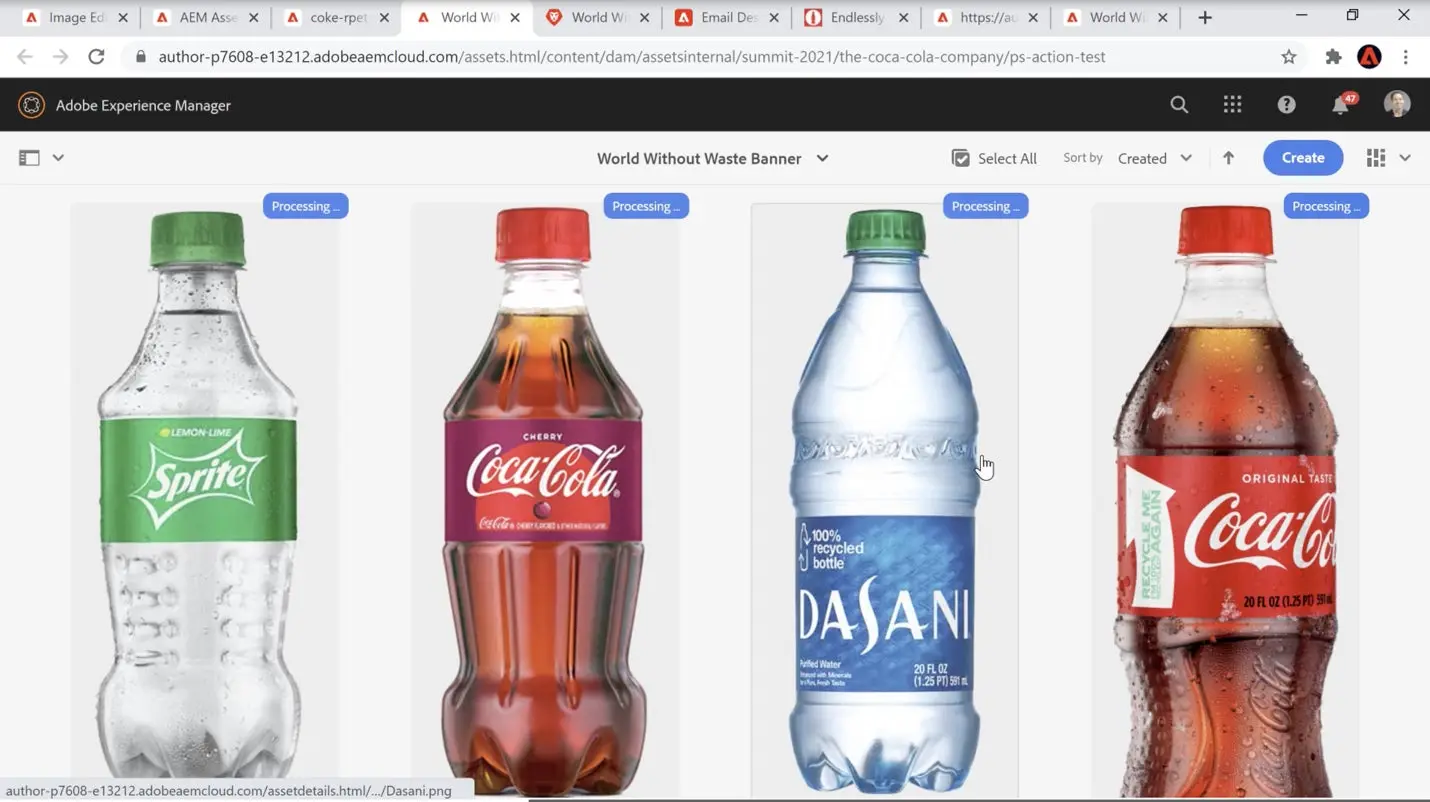
Task: Click Processing badge on Dasani asset
Action: [x=985, y=206]
